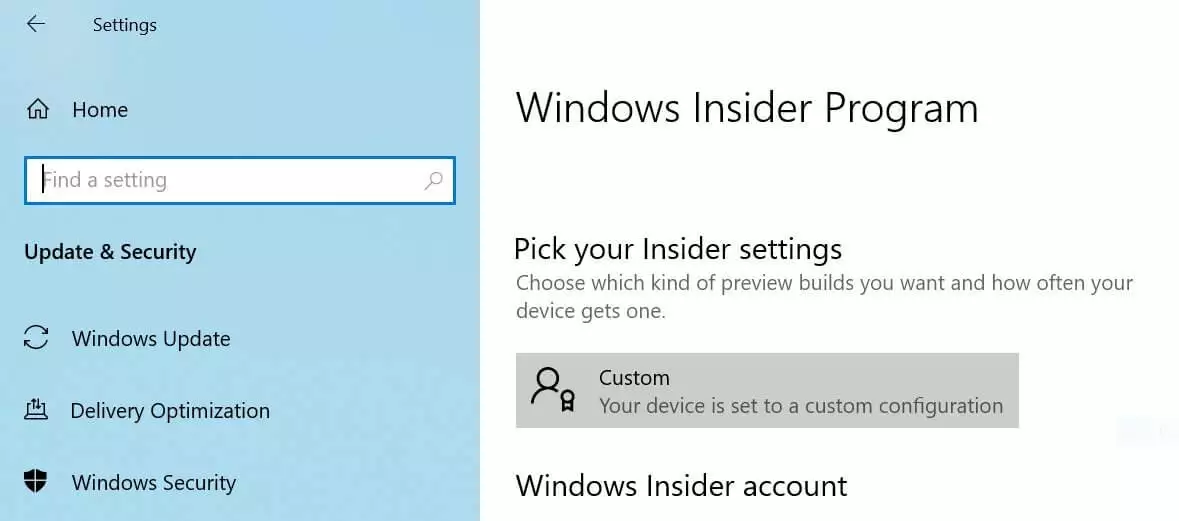This screenshot has width=1179, height=521.
Task: Click the 'Pick your Insider settings' heading
Action: [x=678, y=248]
